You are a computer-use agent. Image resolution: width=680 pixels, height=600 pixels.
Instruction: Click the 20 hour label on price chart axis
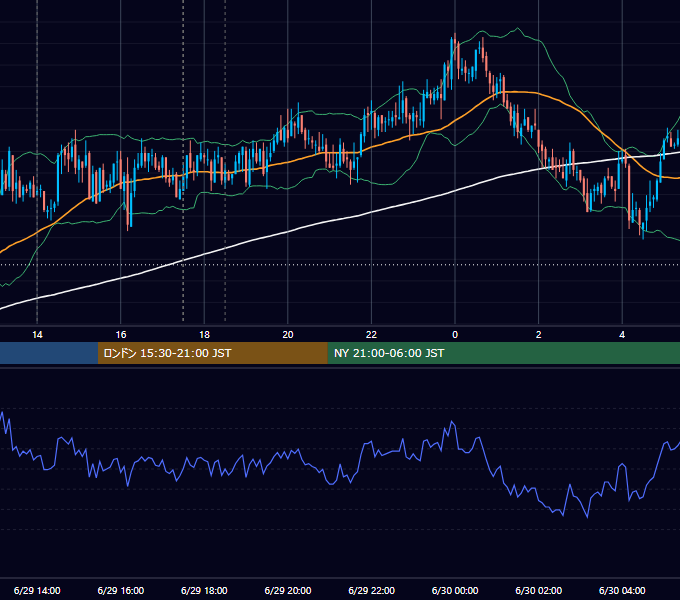point(288,335)
